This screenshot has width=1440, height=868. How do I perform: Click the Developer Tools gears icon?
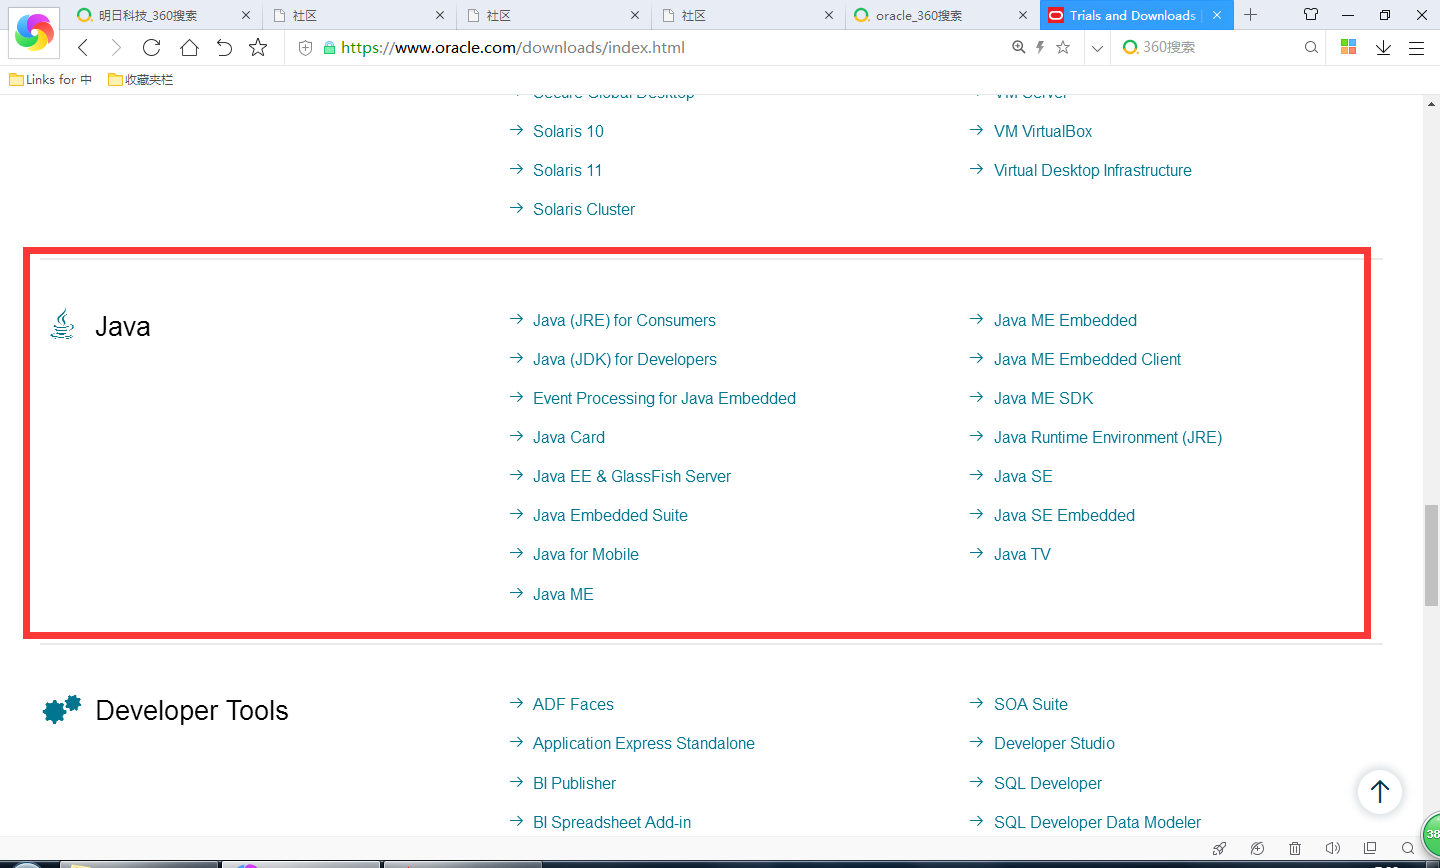click(62, 709)
